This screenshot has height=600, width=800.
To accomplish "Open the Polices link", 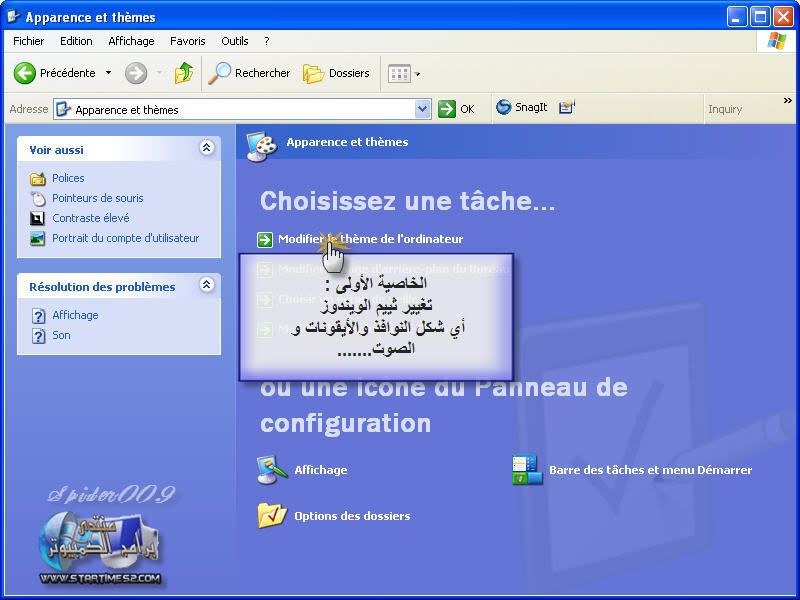I will click(x=68, y=178).
